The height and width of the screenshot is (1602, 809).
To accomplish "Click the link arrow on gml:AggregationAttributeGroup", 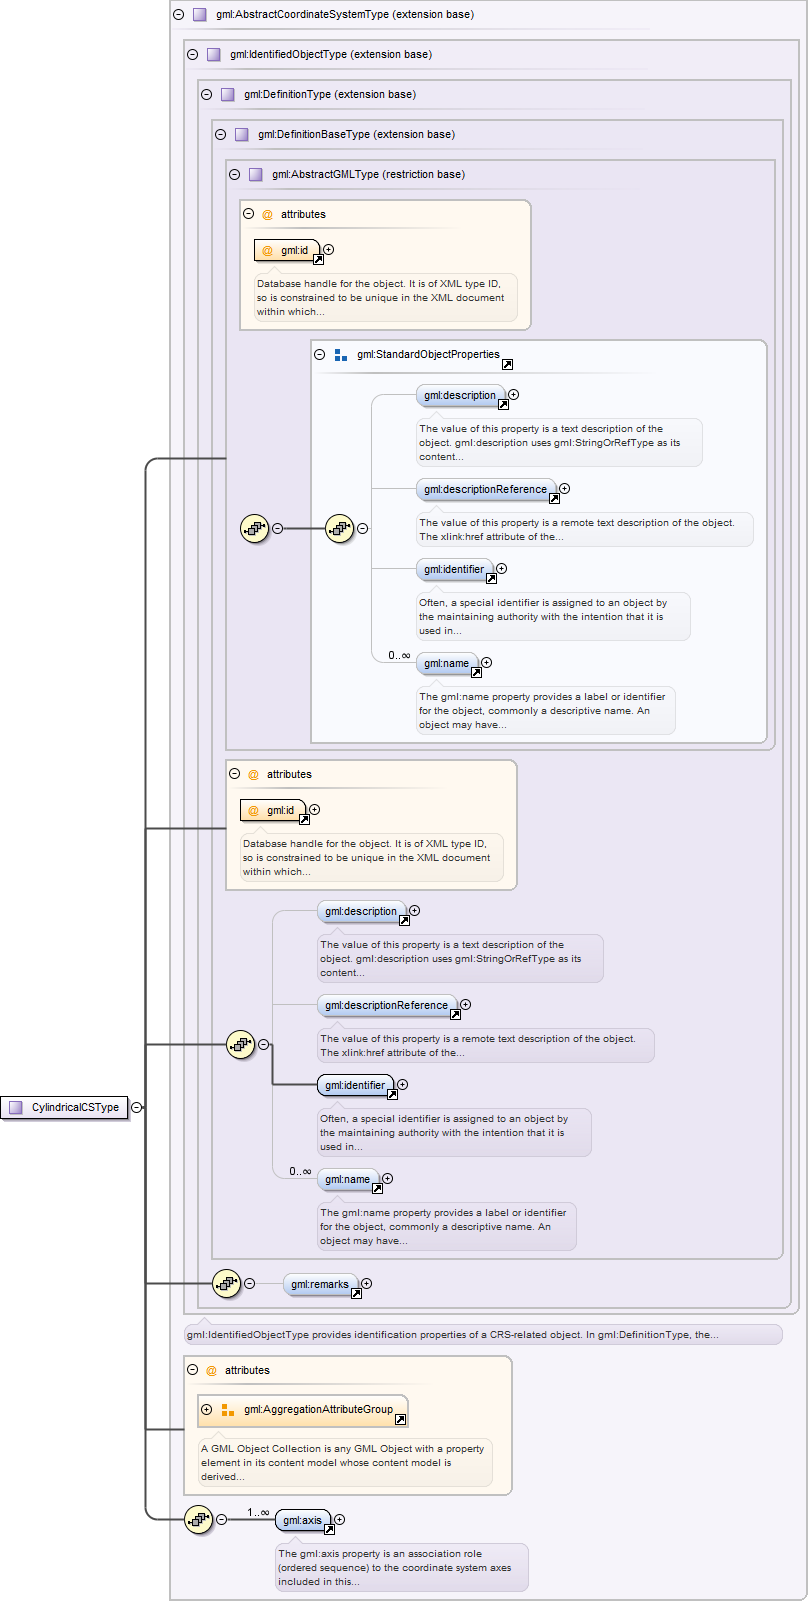I will [x=400, y=1419].
